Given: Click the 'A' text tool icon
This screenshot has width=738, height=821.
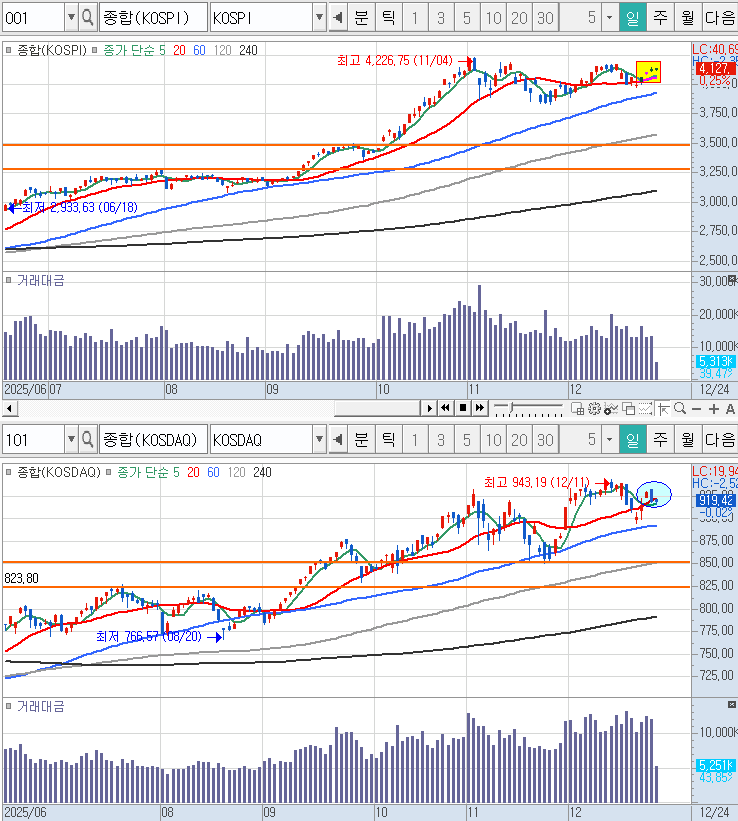Looking at the screenshot, I should pos(729,408).
